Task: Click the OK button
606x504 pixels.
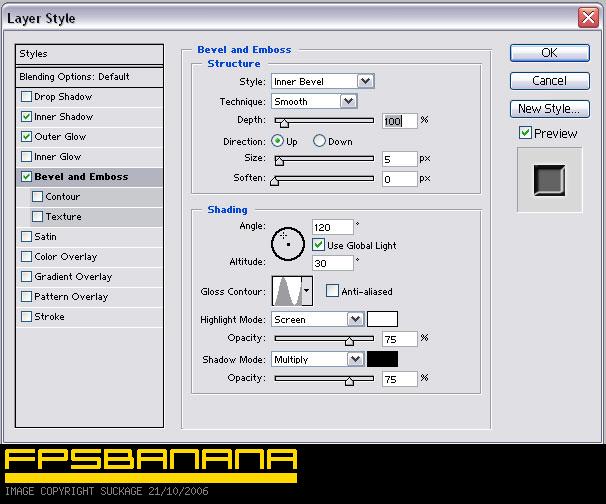Action: [550, 53]
